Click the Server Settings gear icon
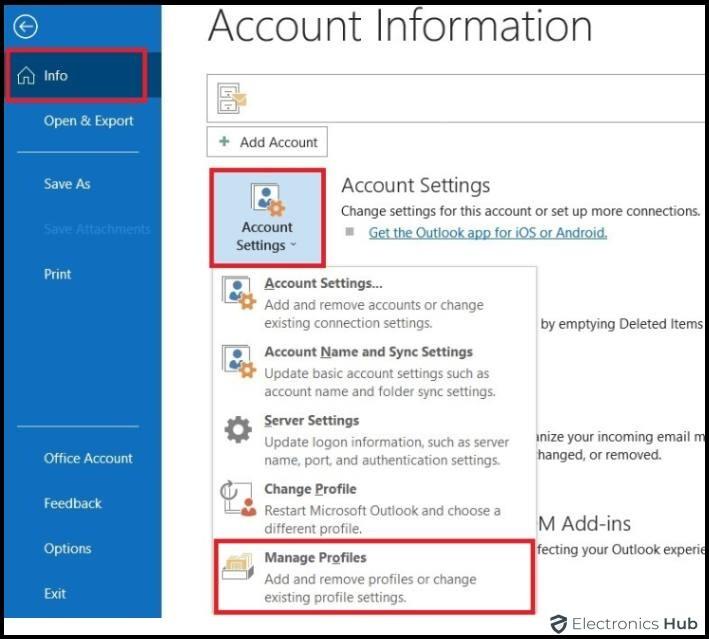This screenshot has height=639, width=709. coord(238,431)
